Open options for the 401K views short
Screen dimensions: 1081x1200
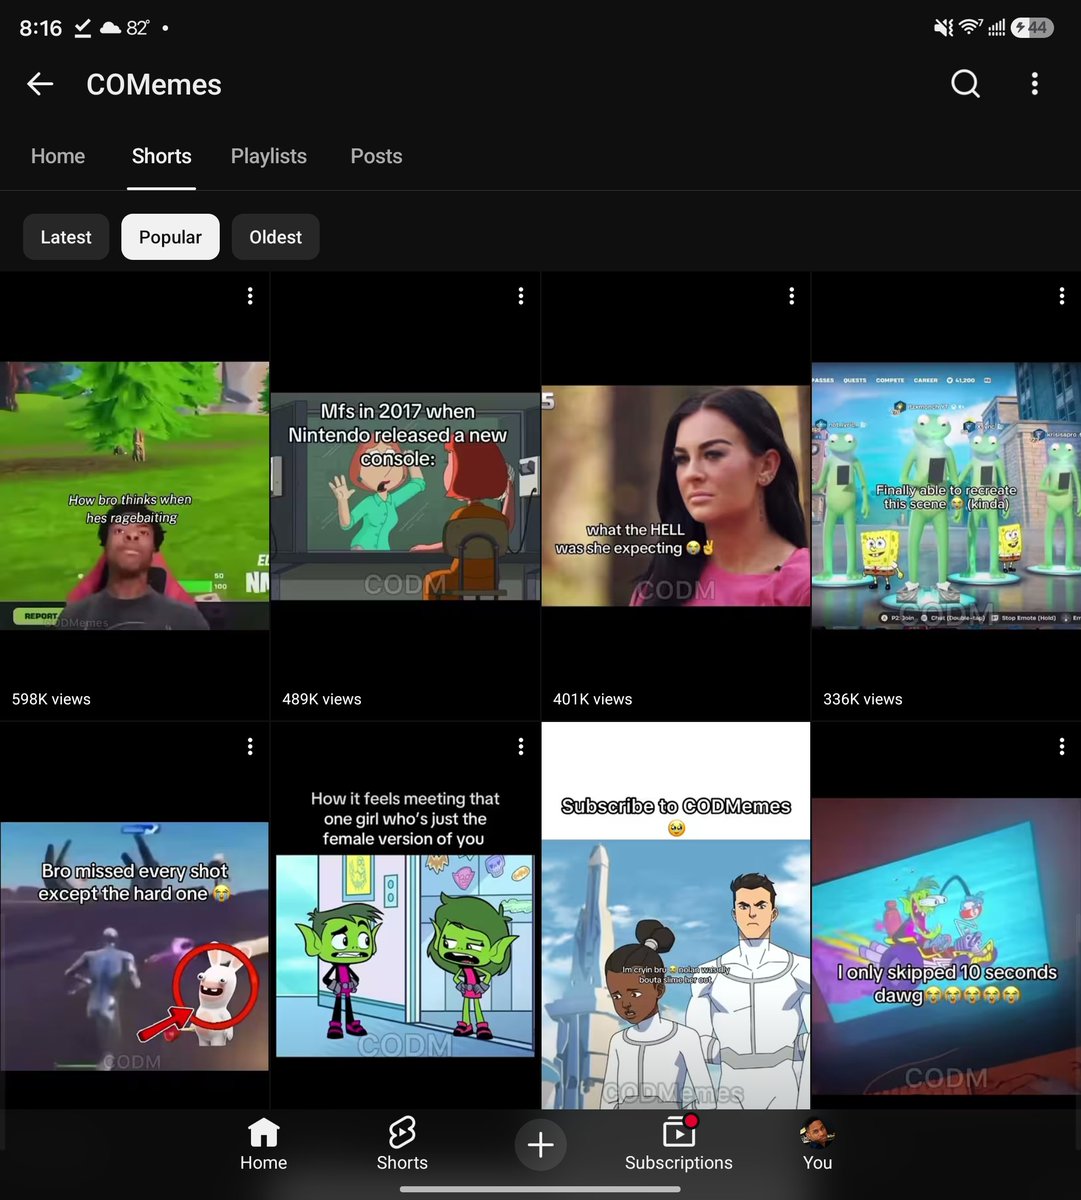click(x=792, y=296)
